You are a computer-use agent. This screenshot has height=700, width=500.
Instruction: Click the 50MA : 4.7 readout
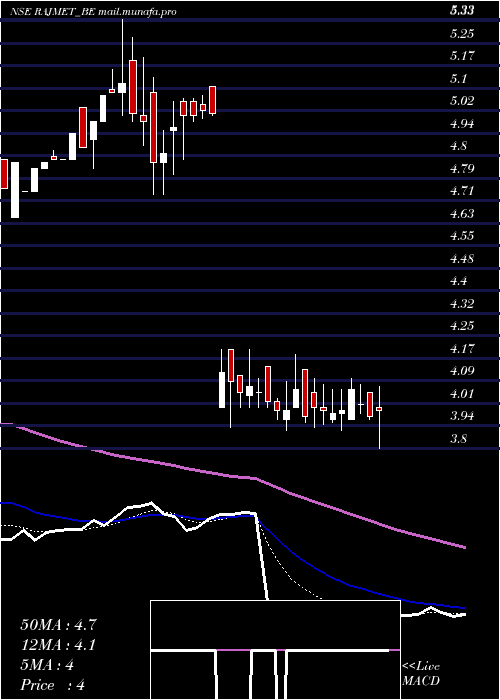[x=58, y=625]
